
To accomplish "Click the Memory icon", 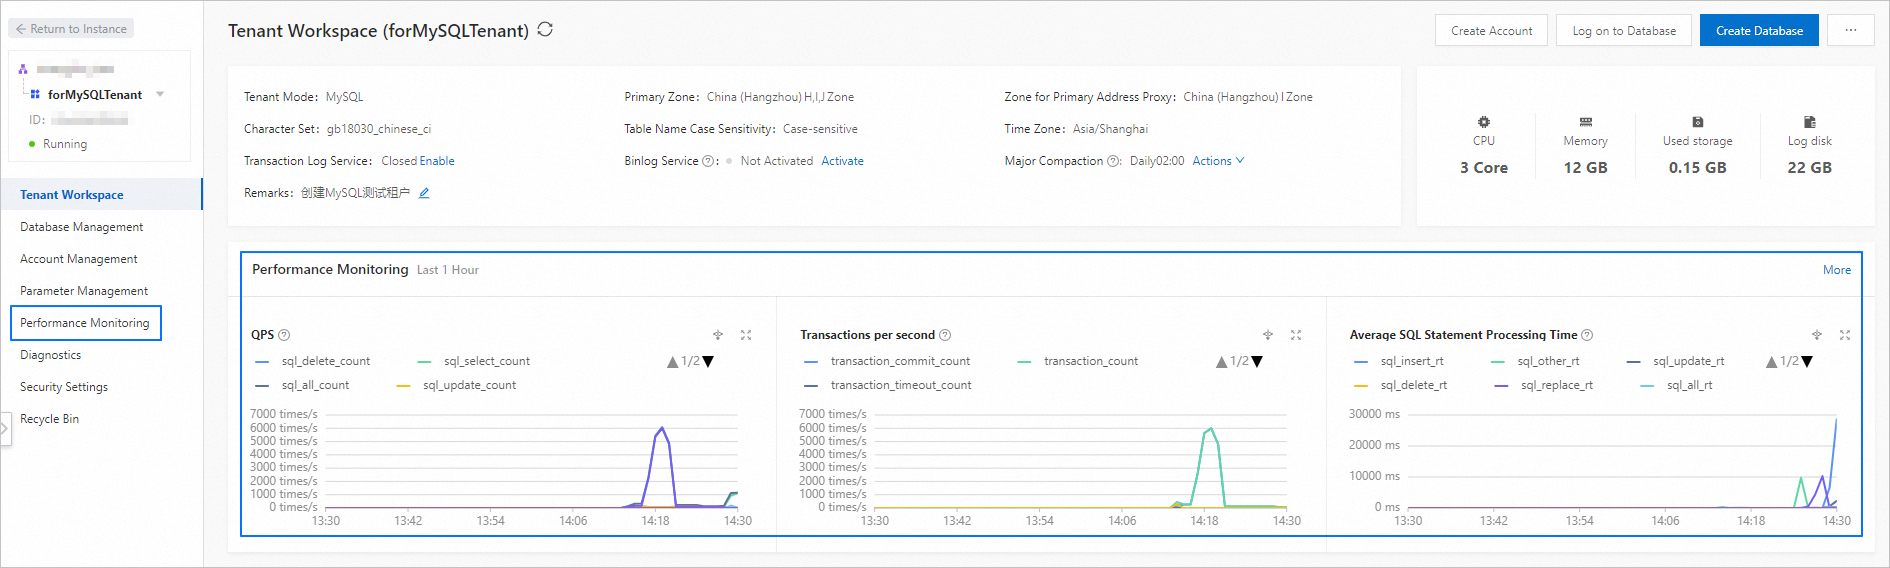I will (x=1585, y=122).
